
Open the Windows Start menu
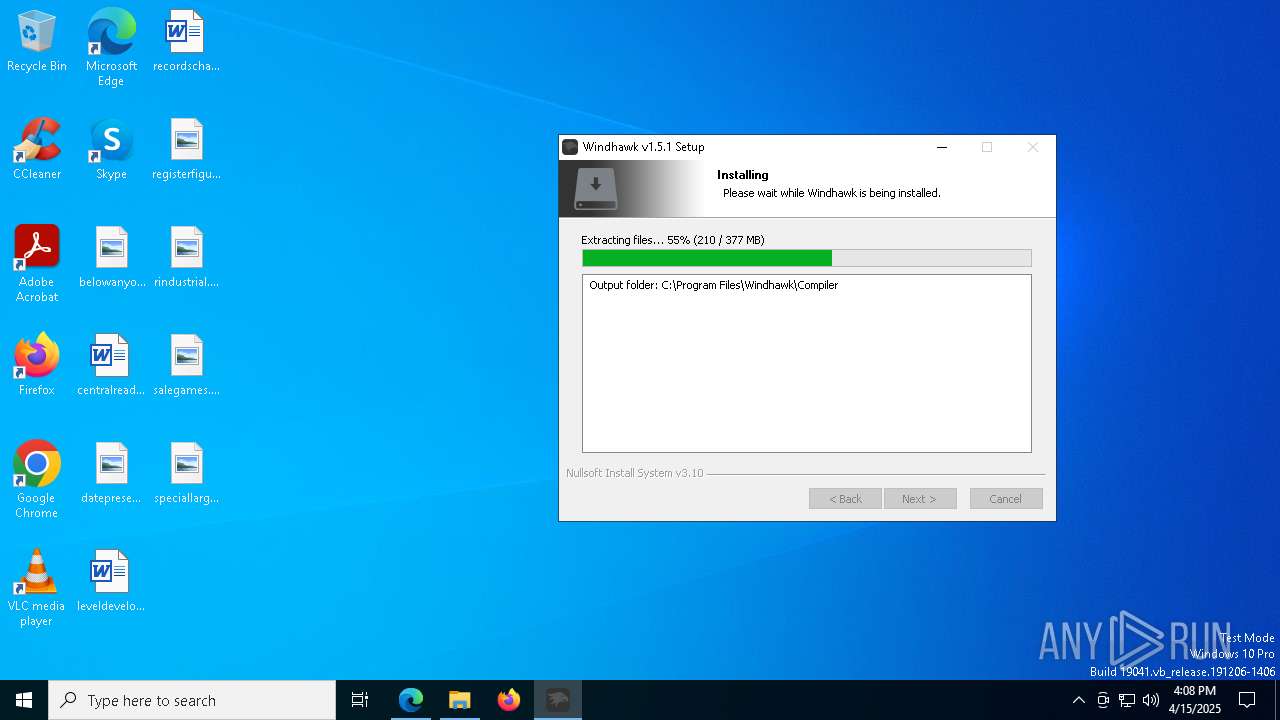tap(24, 700)
